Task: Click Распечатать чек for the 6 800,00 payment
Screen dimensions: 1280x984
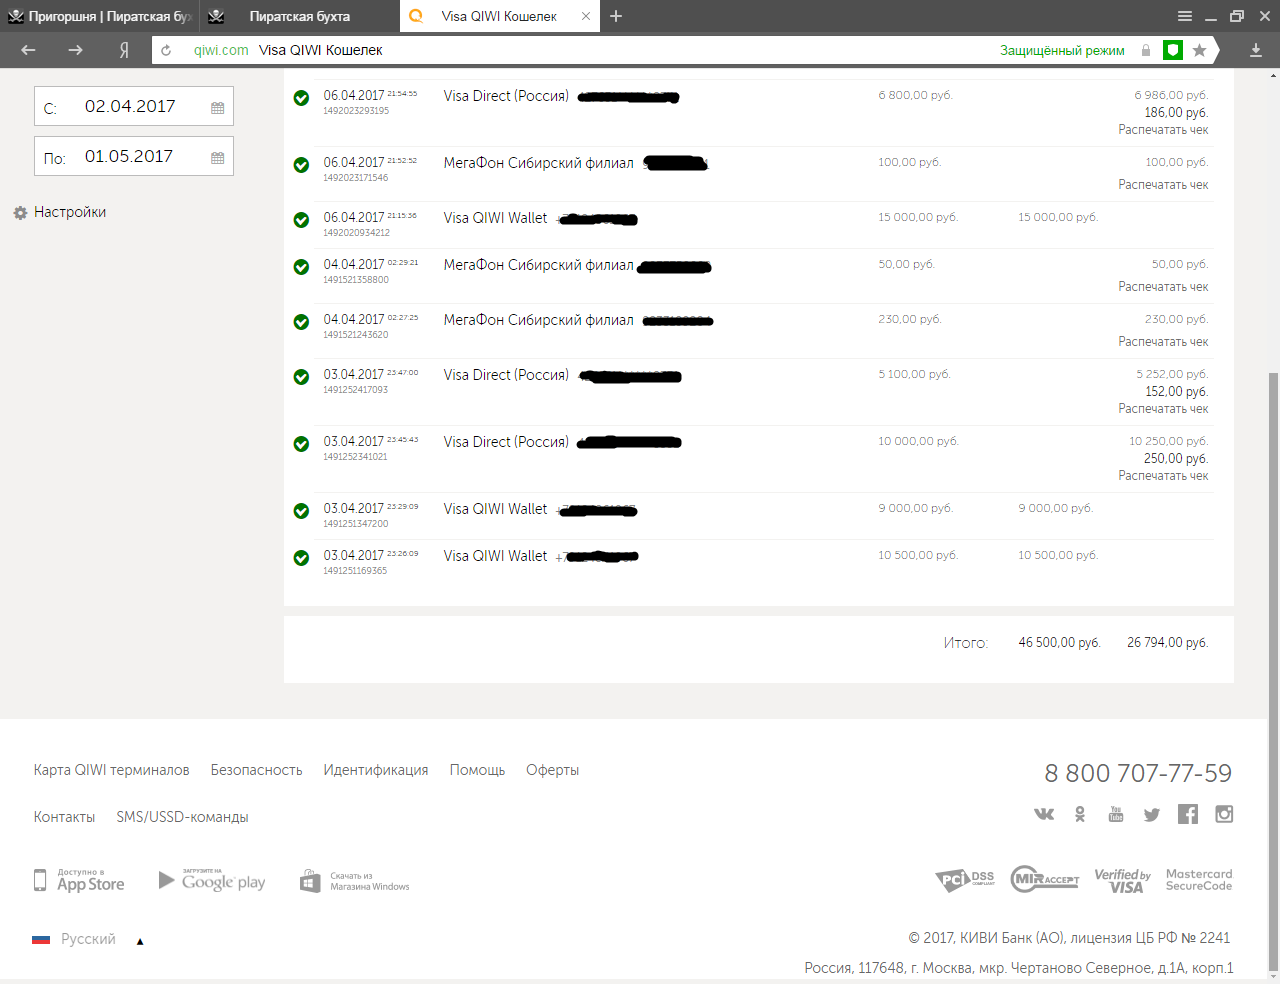Action: [1163, 130]
